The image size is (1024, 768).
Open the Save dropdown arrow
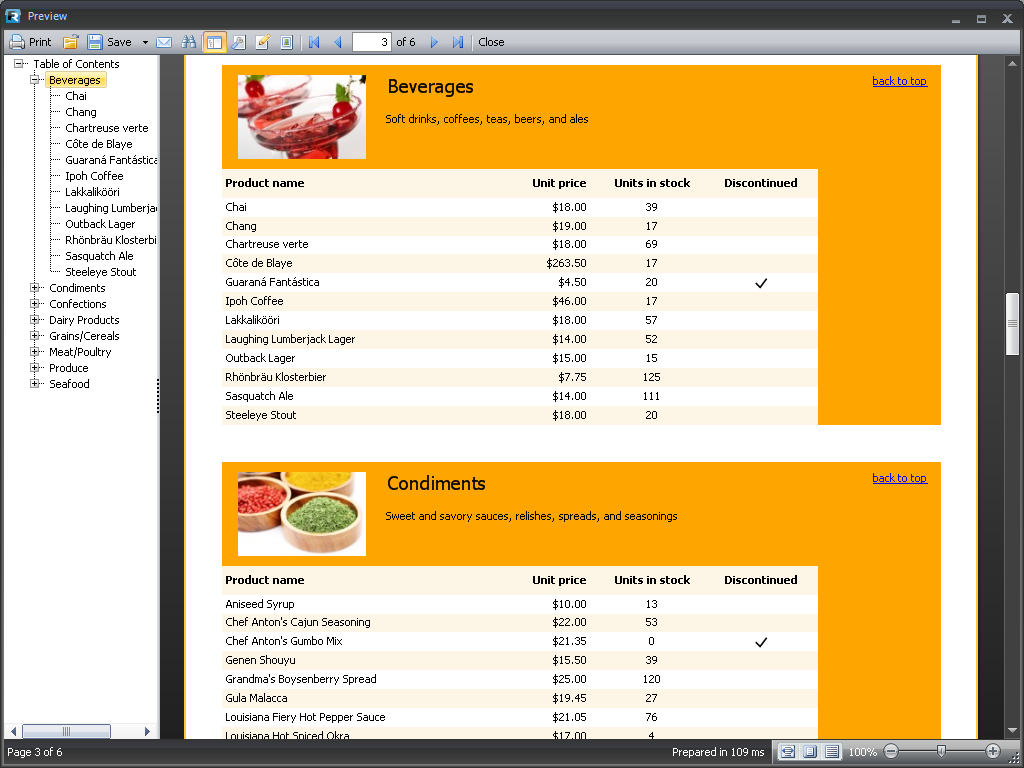pyautogui.click(x=145, y=42)
